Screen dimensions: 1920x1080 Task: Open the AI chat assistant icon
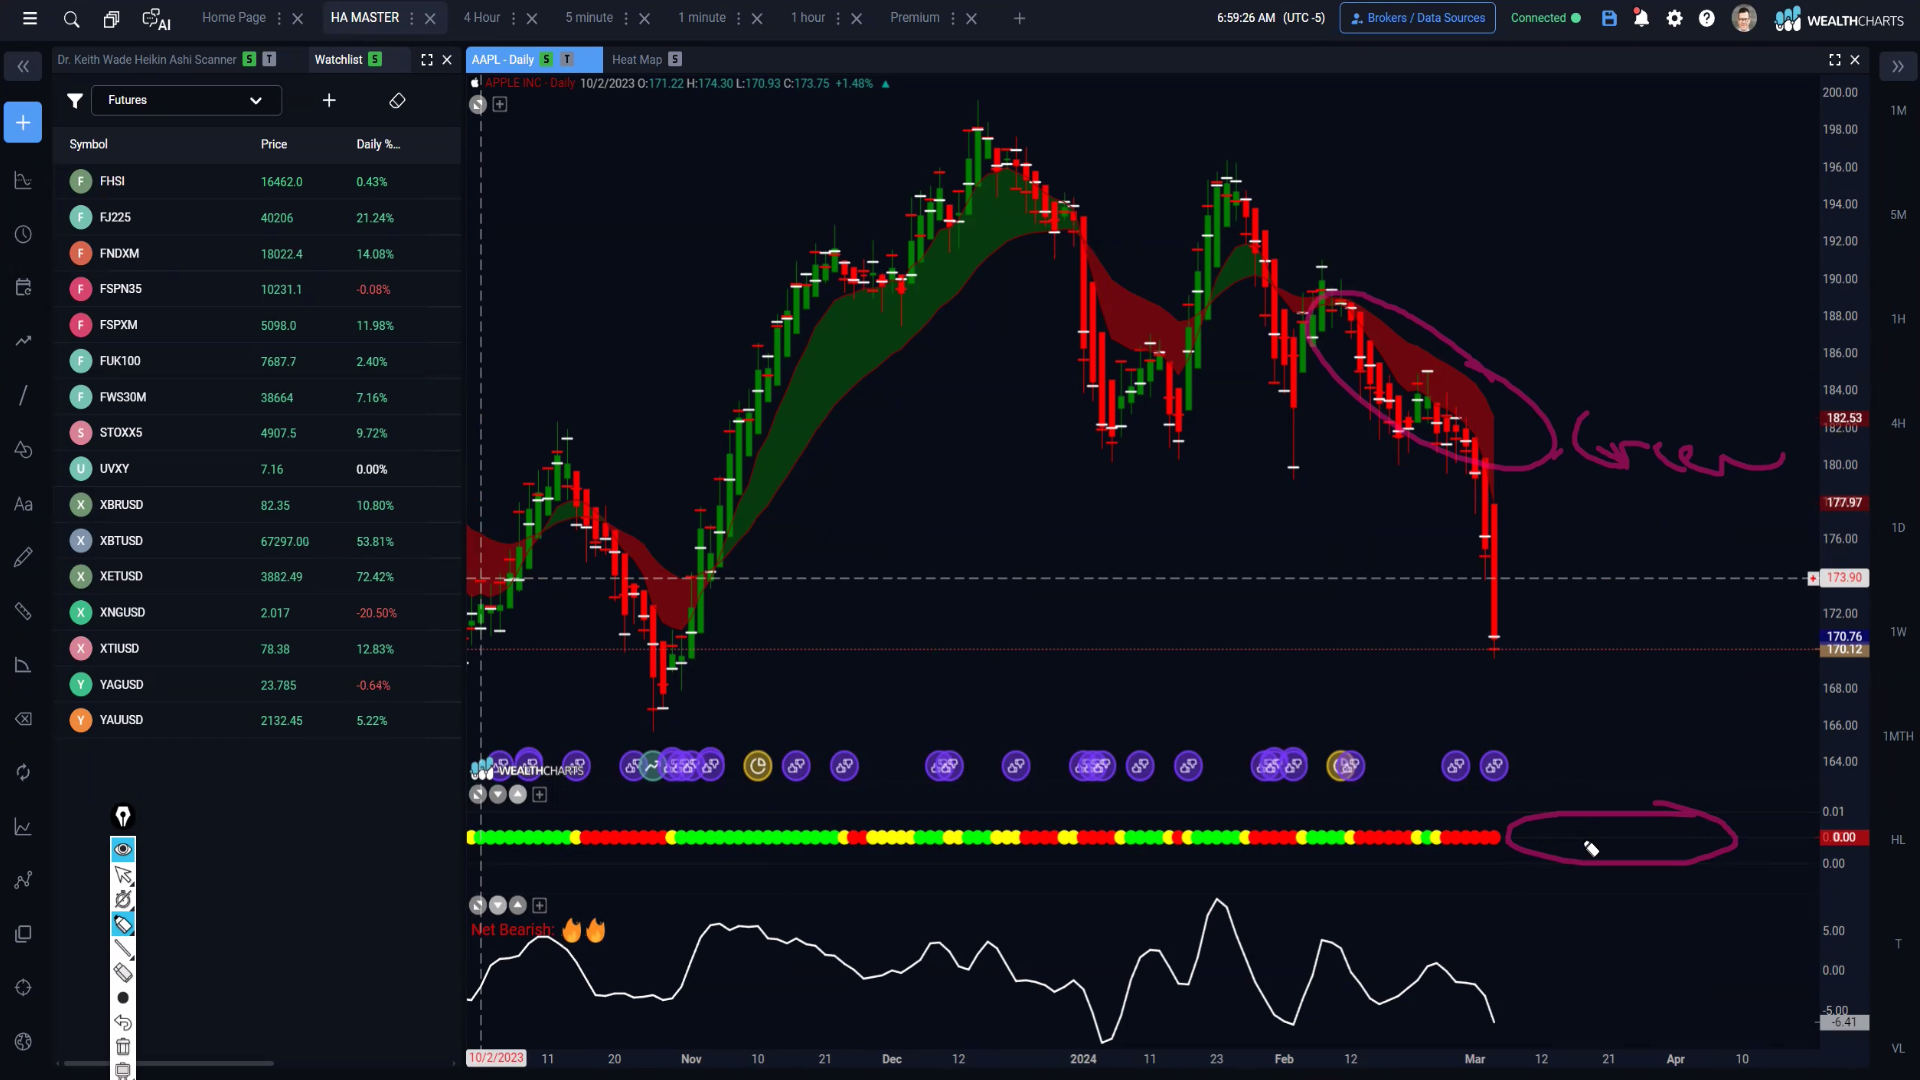[156, 18]
